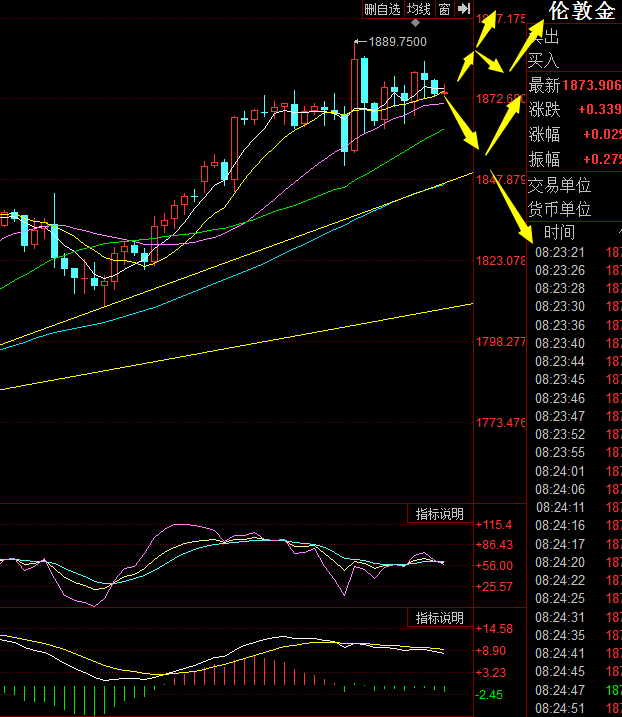Click the 交易单位 label
Screen dimensions: 622x717
click(559, 185)
